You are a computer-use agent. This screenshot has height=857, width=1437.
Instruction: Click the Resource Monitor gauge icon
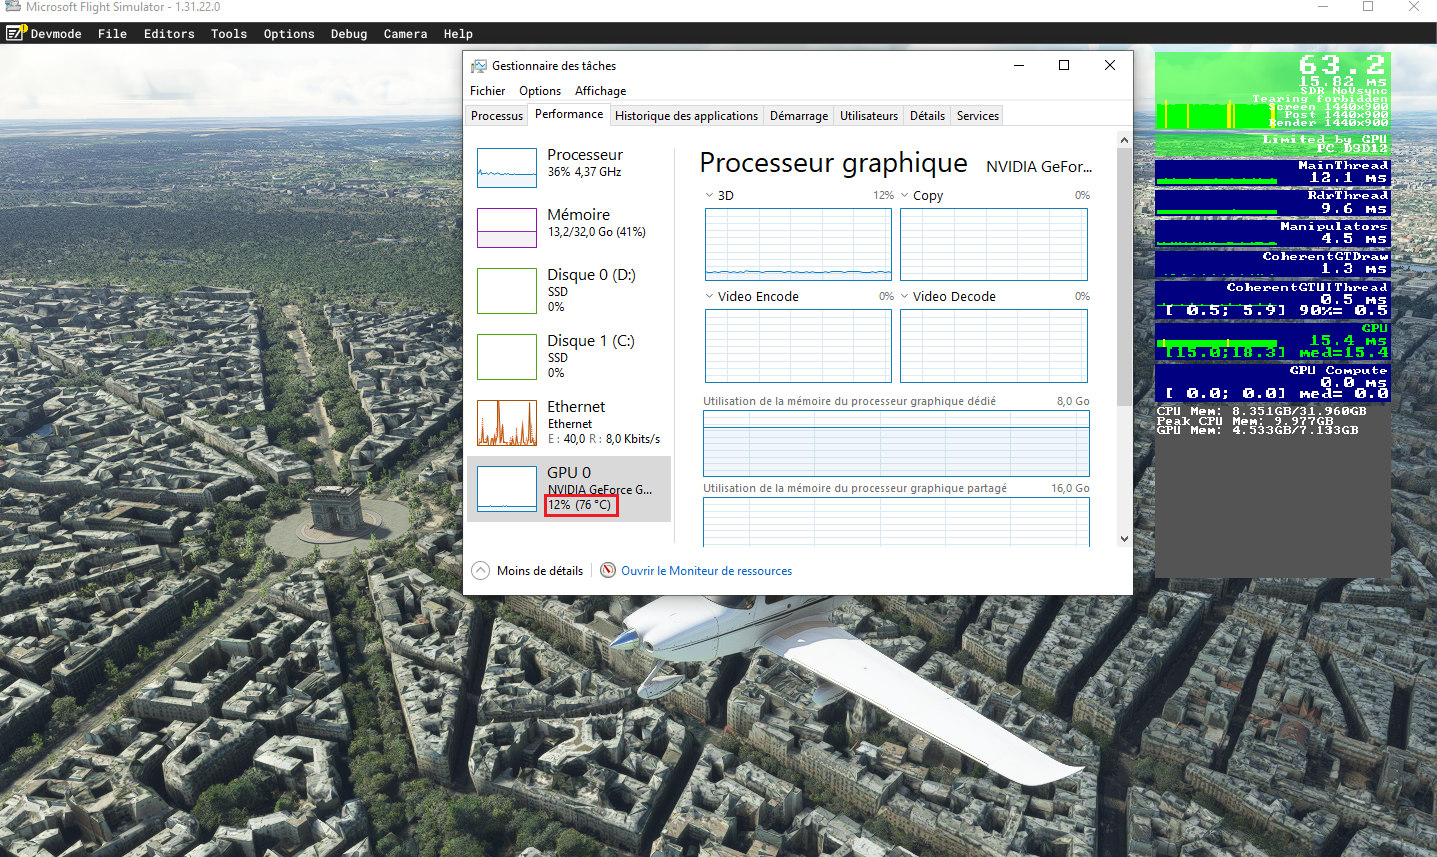click(x=608, y=570)
